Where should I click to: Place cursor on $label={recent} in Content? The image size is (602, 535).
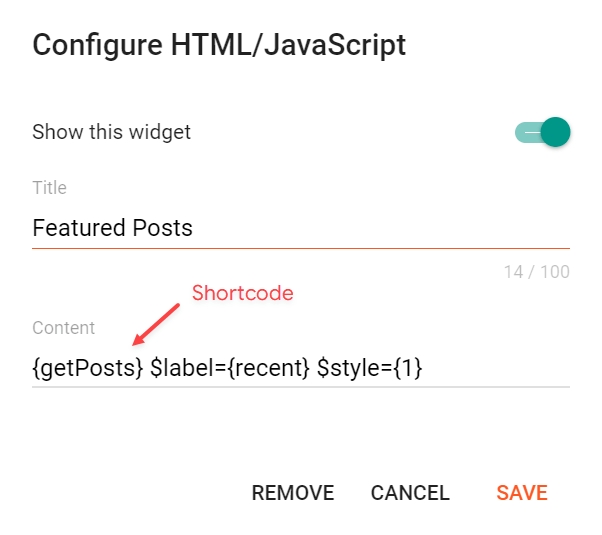tap(230, 368)
